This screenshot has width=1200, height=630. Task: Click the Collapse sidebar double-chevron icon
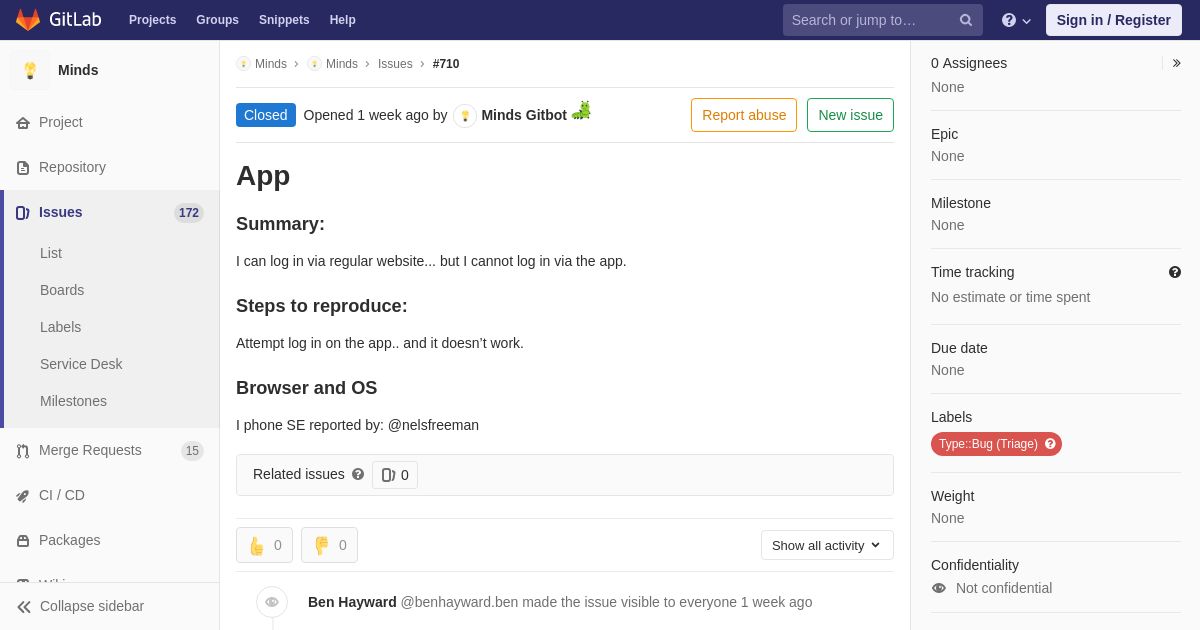pos(24,607)
